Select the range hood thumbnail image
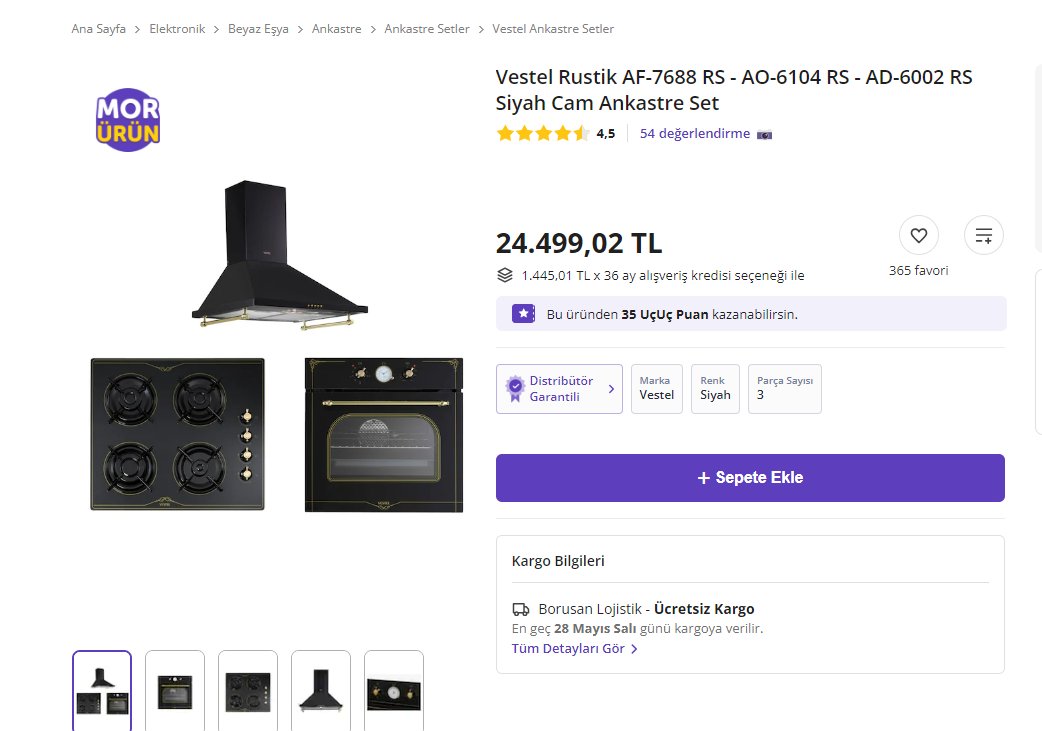Image resolution: width=1042 pixels, height=731 pixels. [x=321, y=691]
